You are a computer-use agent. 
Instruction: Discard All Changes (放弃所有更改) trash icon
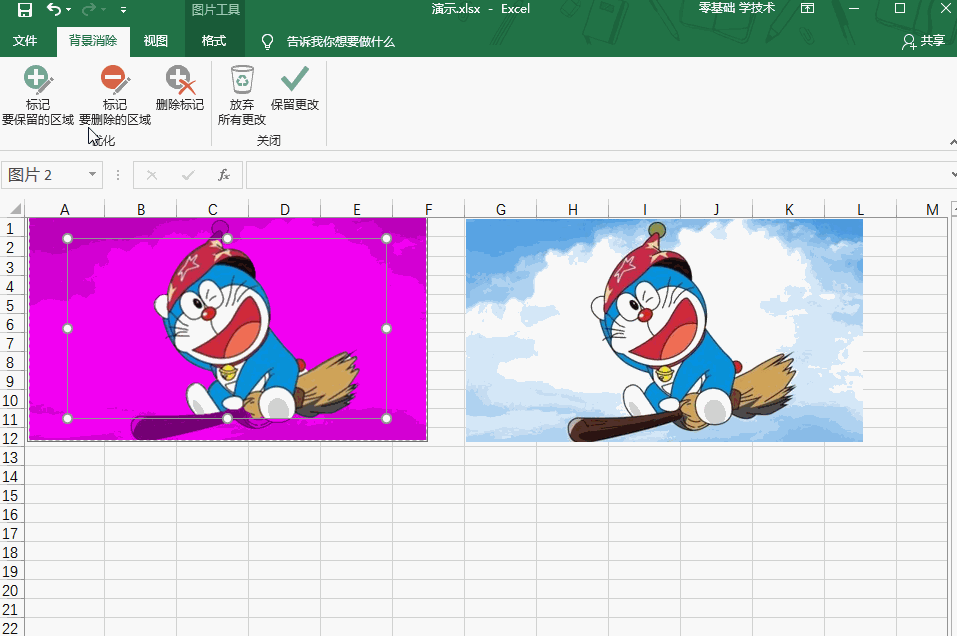click(x=242, y=95)
